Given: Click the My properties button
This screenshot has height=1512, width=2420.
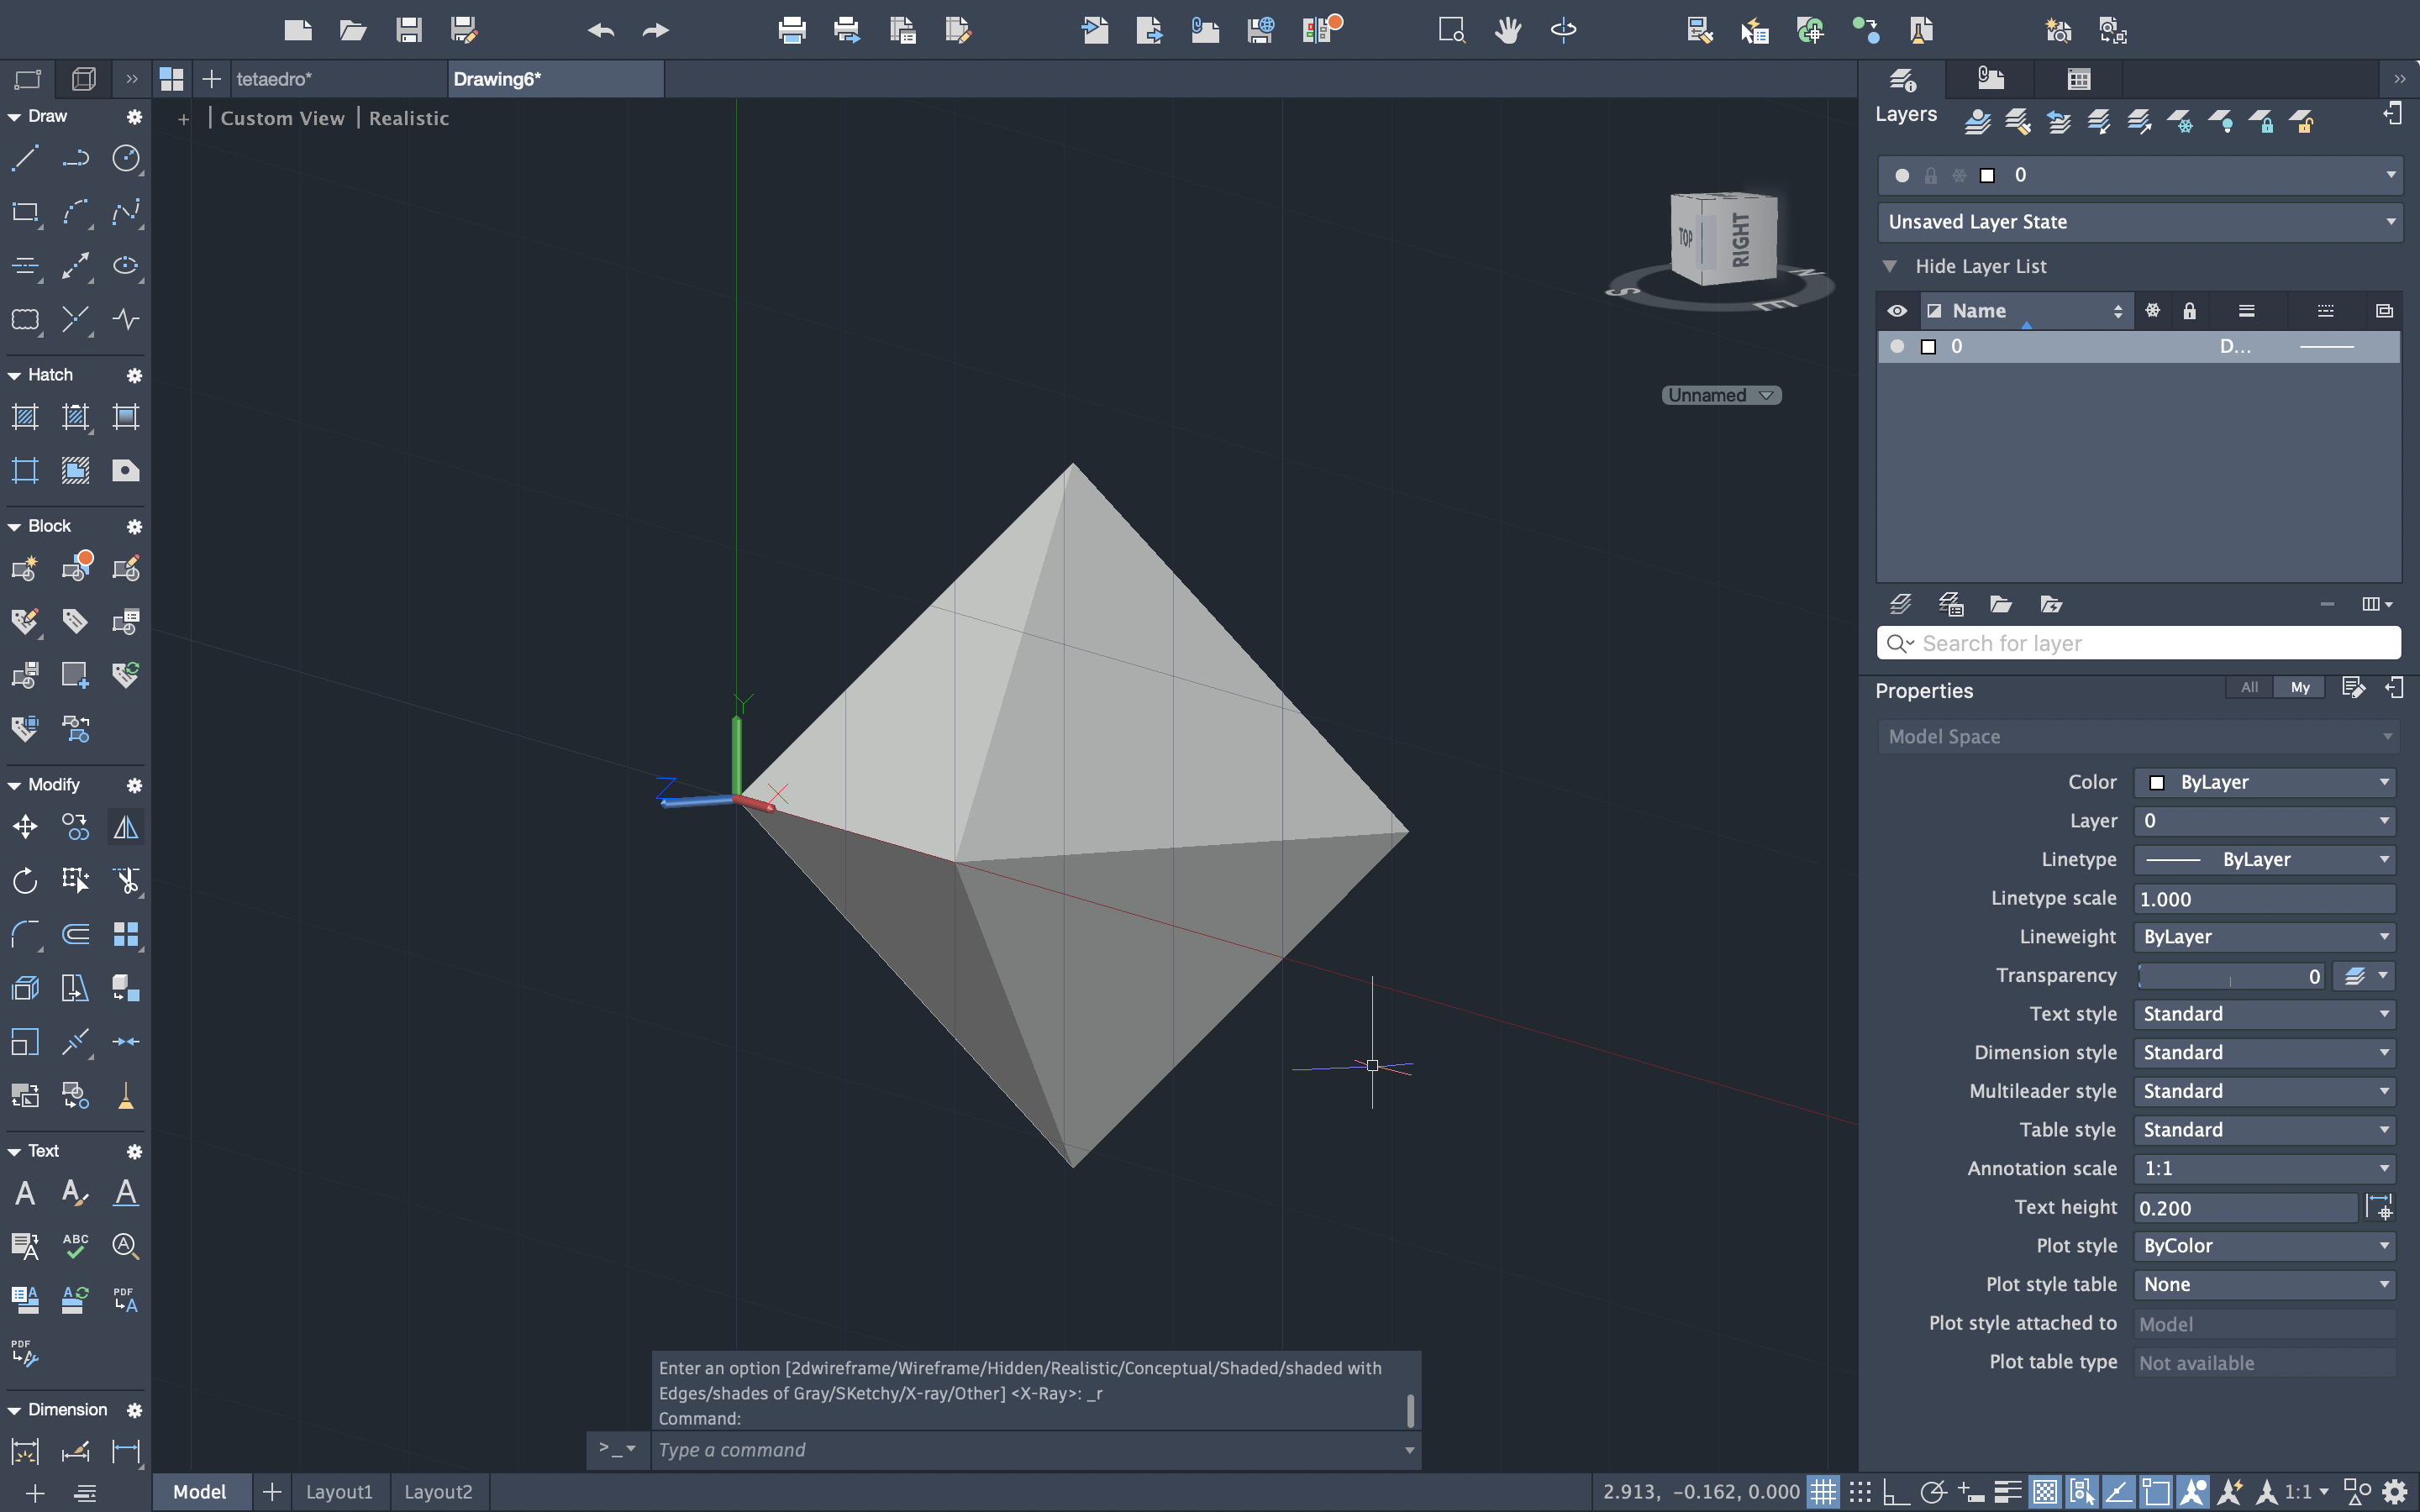Looking at the screenshot, I should tap(2300, 687).
